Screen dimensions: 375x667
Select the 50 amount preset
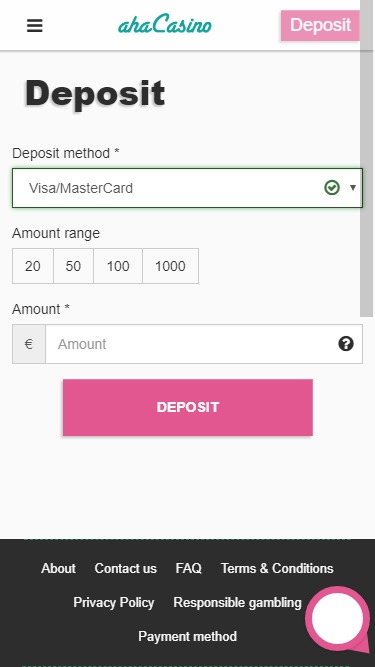pyautogui.click(x=73, y=266)
